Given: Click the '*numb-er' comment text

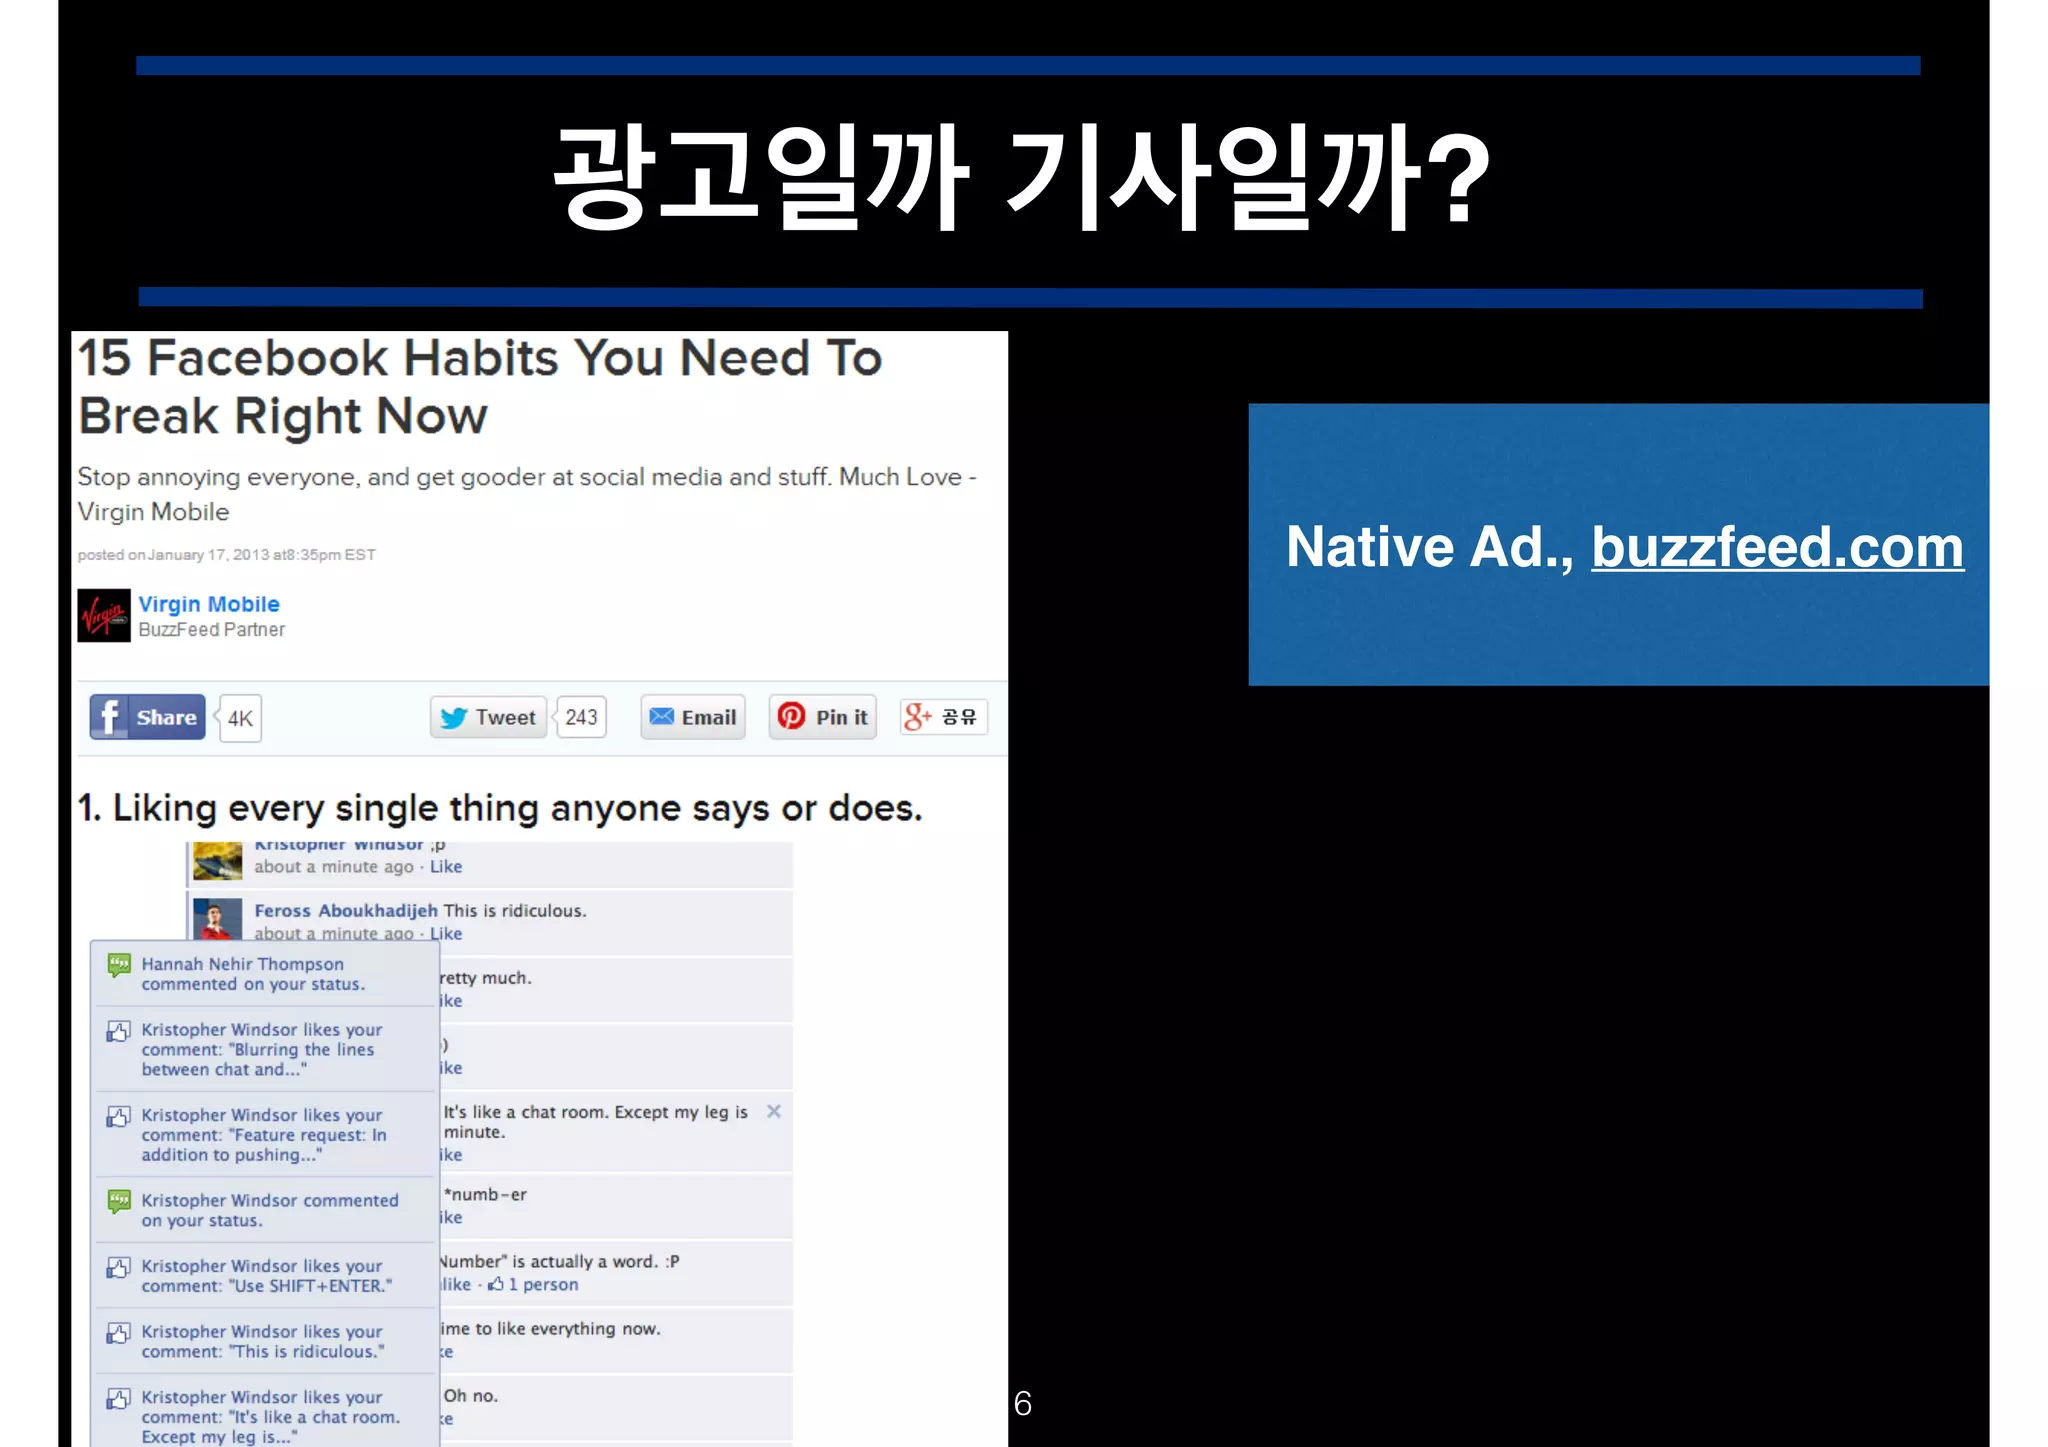Looking at the screenshot, I should 485,1195.
